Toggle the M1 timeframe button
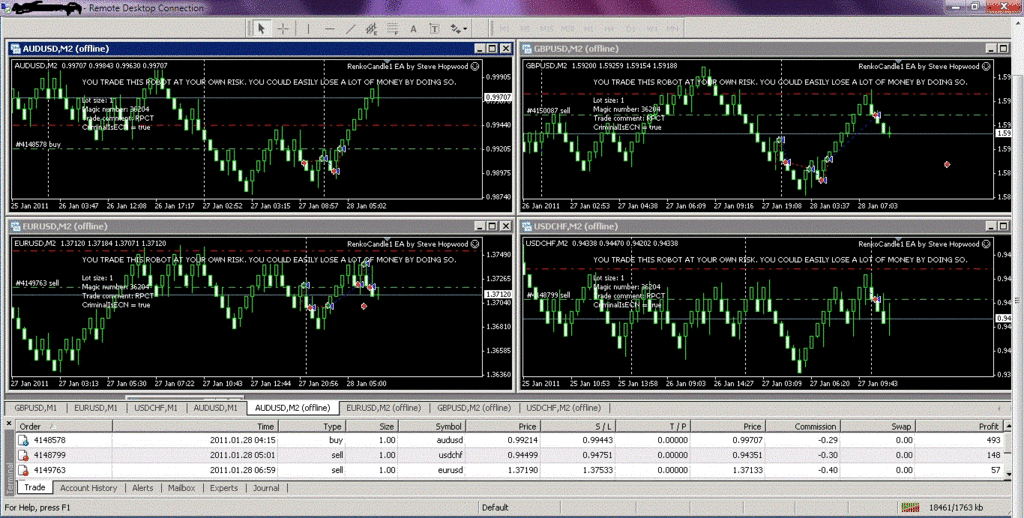The width and height of the screenshot is (1024, 518). [505, 29]
